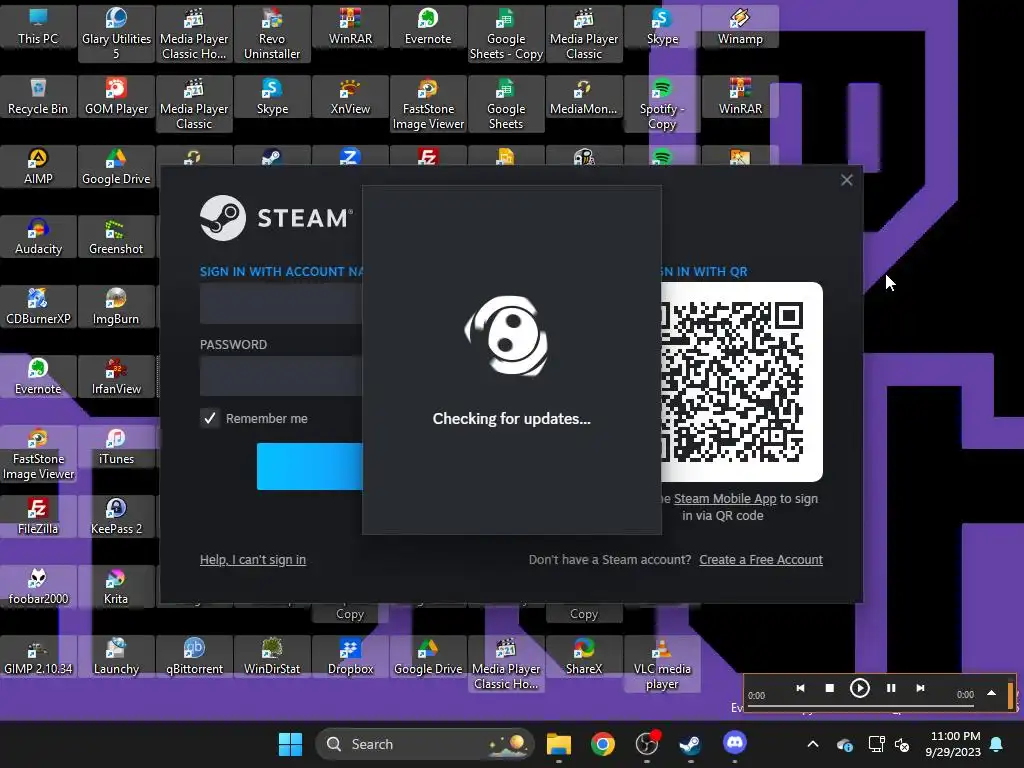Open the Steam Mobile App link
Image resolution: width=1024 pixels, height=768 pixels.
[x=725, y=499]
